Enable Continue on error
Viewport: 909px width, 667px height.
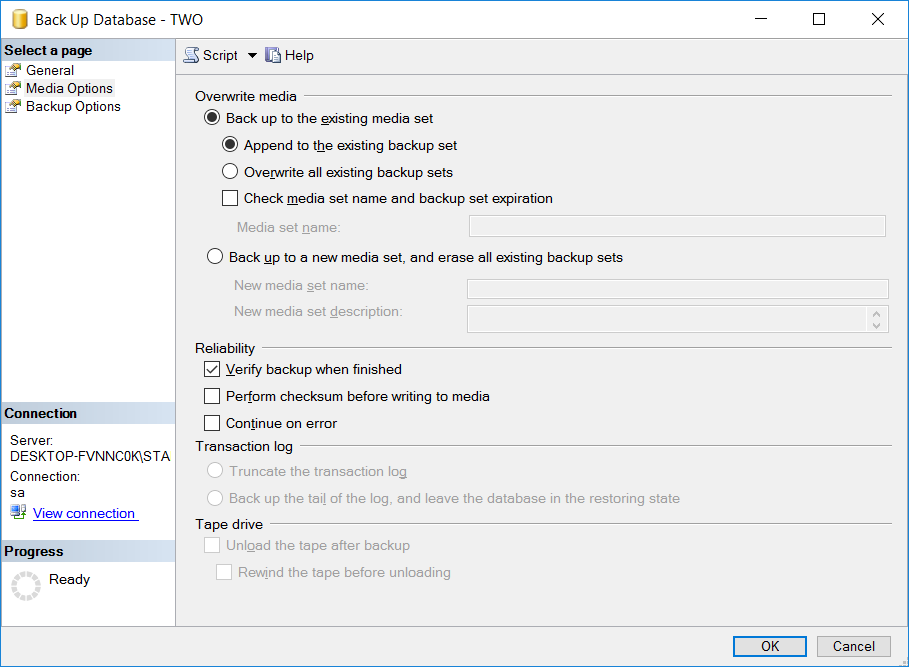point(212,423)
